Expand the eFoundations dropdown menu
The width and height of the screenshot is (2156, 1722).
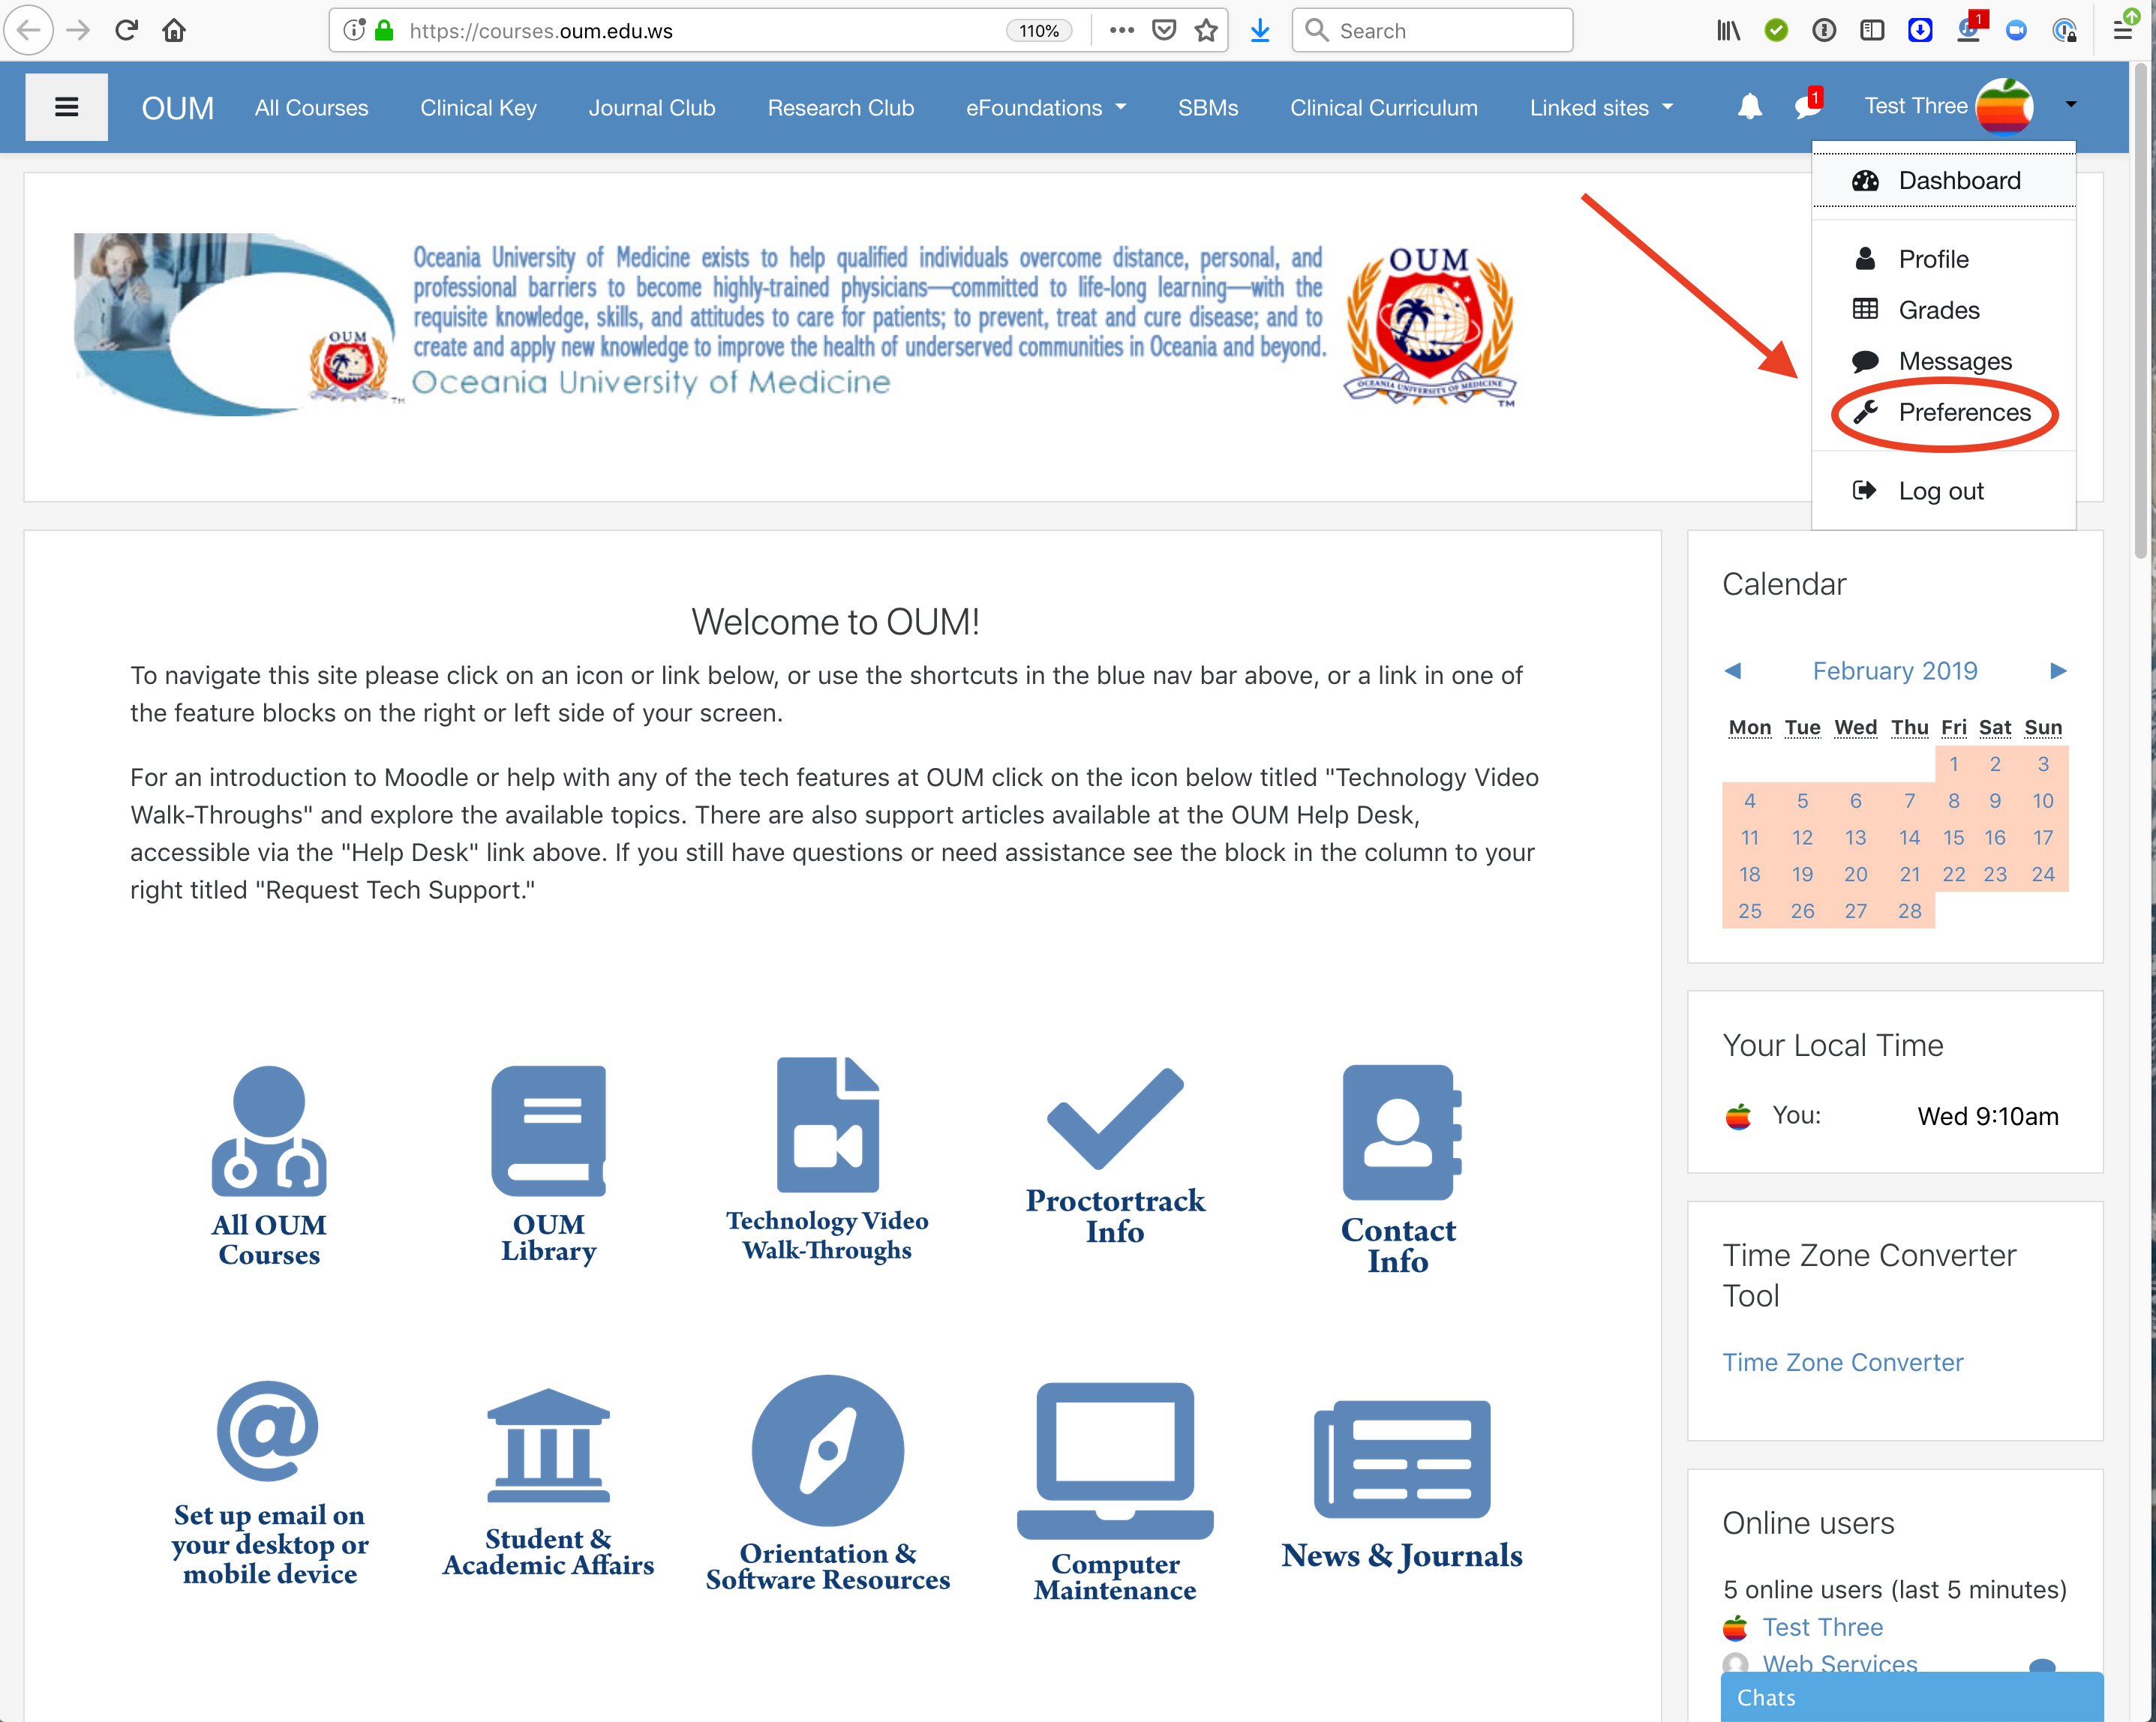pyautogui.click(x=1046, y=108)
